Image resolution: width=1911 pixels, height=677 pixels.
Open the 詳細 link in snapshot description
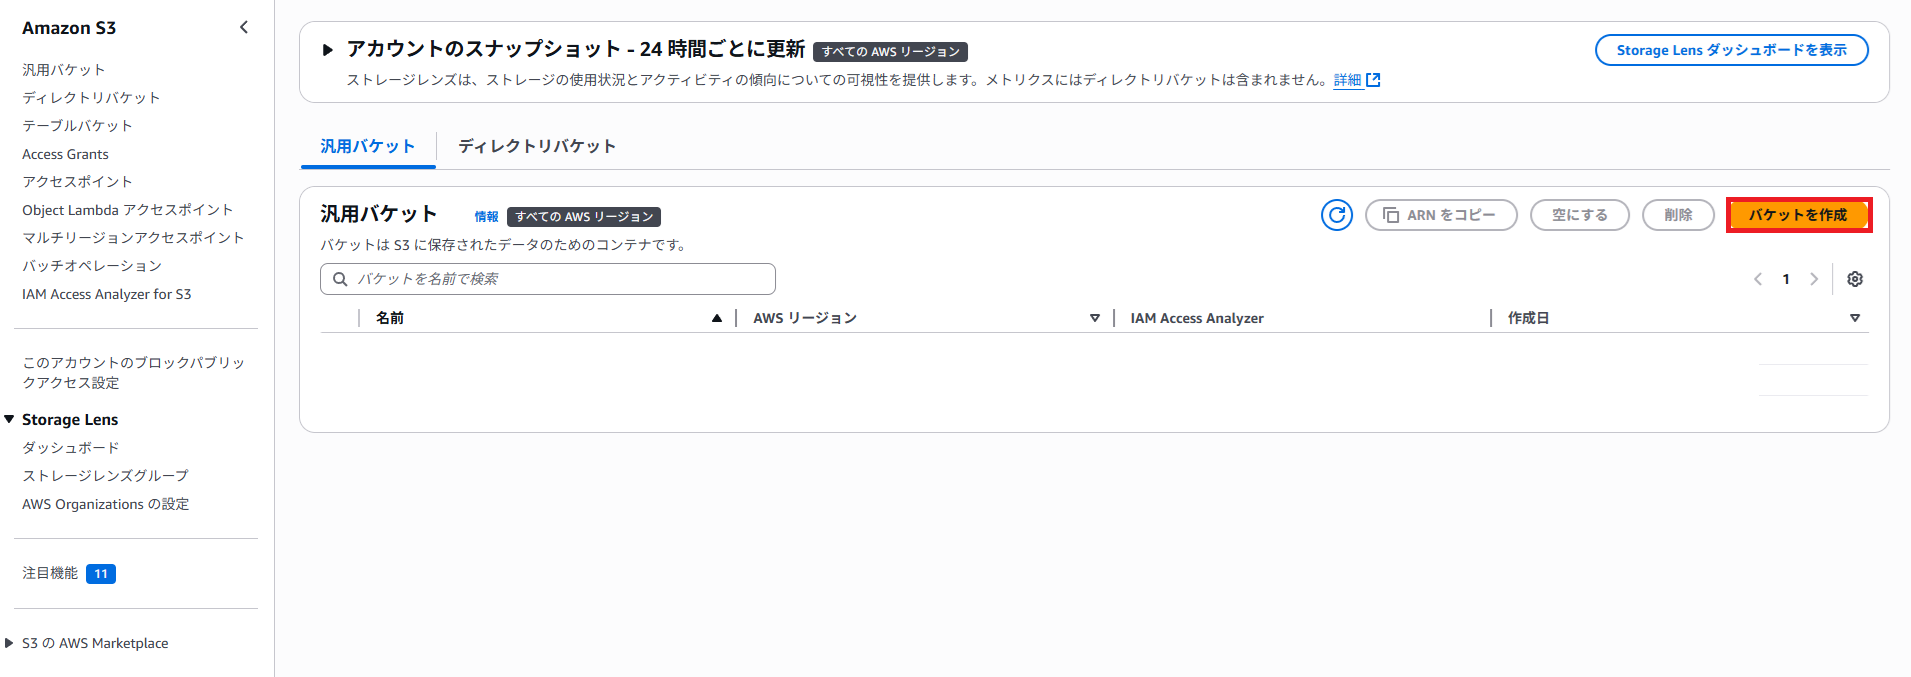coord(1347,80)
